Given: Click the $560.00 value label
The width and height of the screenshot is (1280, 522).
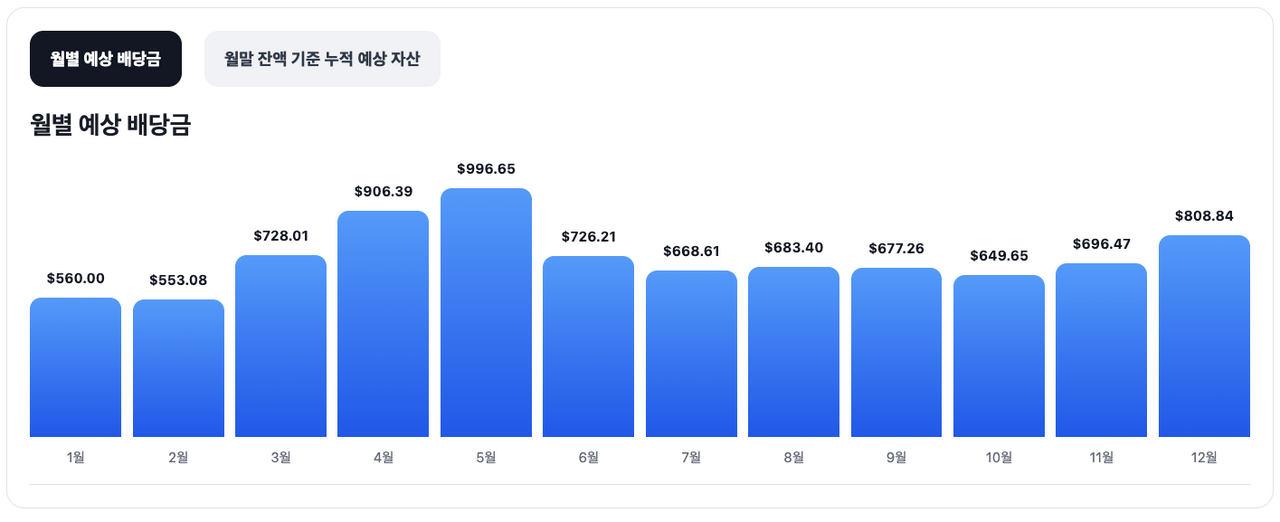Looking at the screenshot, I should point(75,279).
